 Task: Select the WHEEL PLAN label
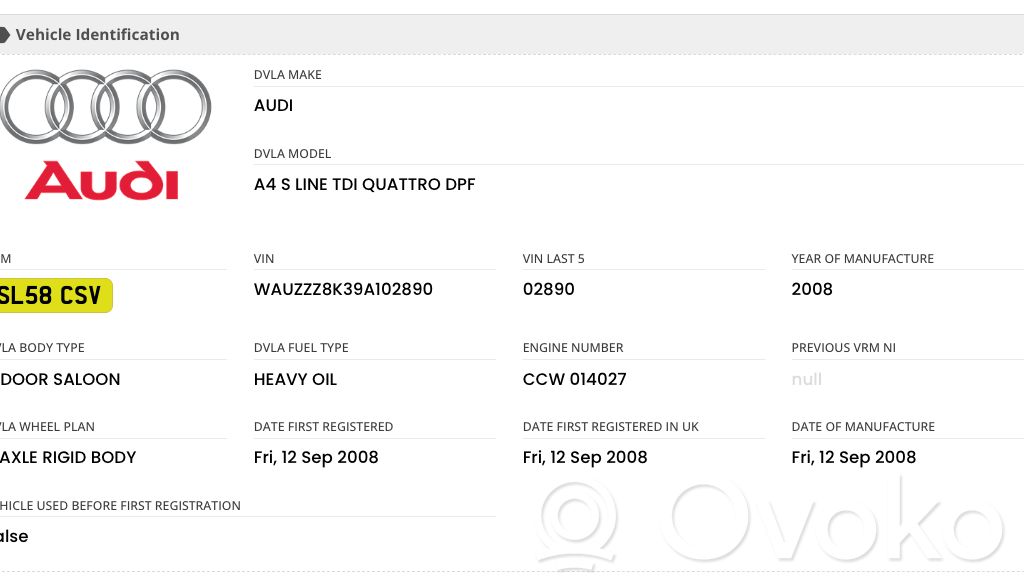tap(47, 427)
